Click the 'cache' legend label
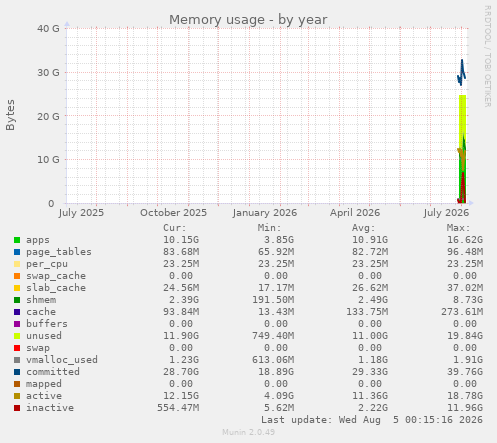The width and height of the screenshot is (497, 443). click(x=41, y=312)
